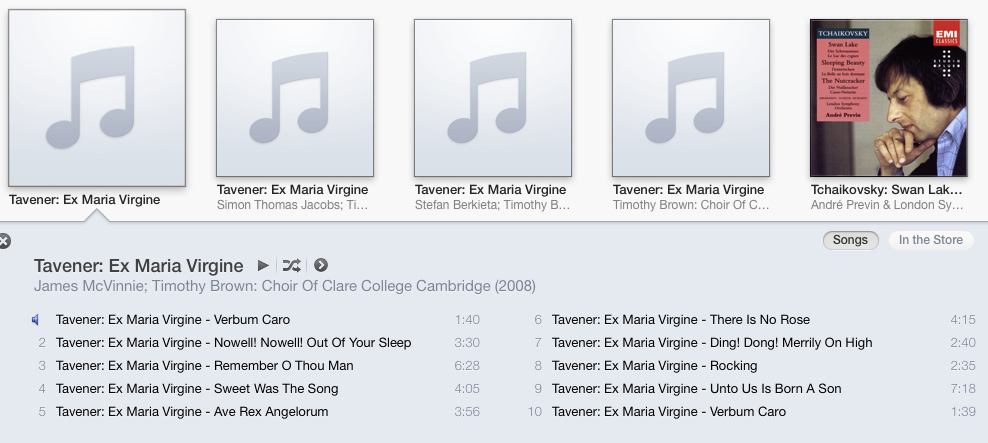Click the now-playing speaker icon
Screen dimensions: 988x443
36,320
